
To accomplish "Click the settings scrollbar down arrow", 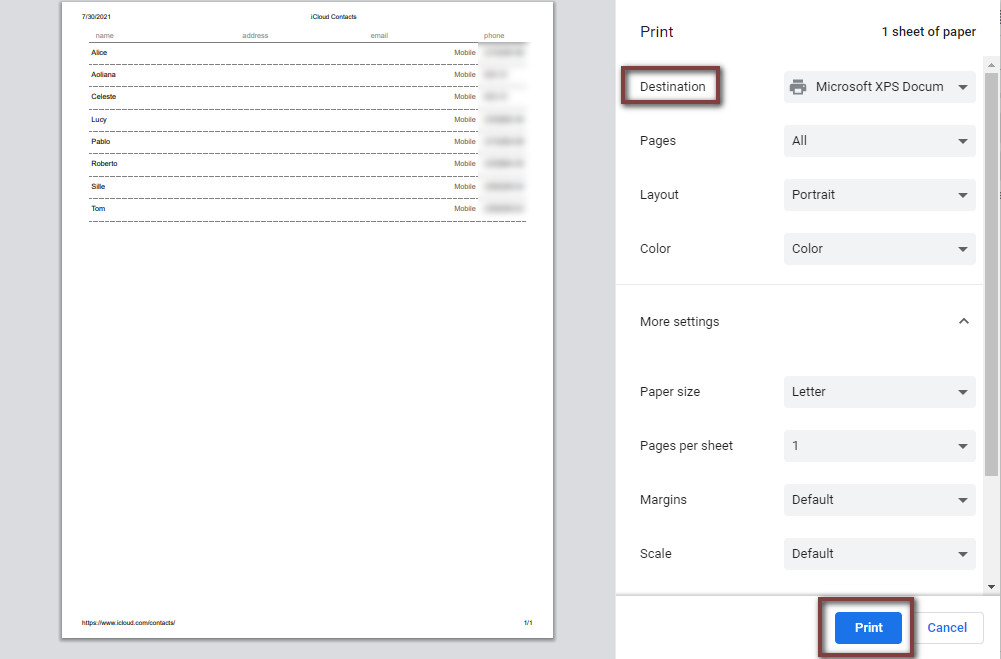I will tap(991, 586).
